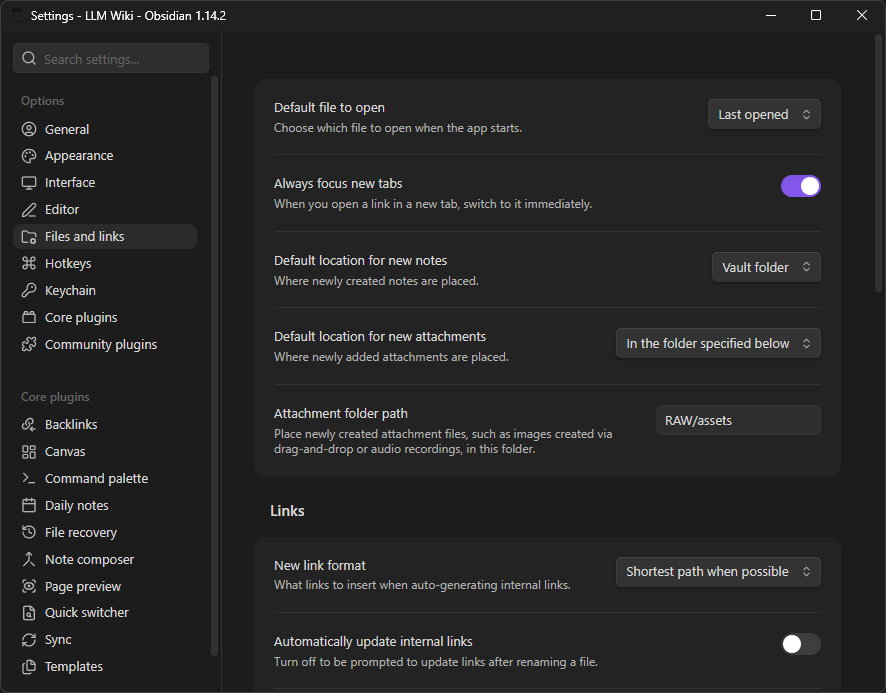This screenshot has height=693, width=886.
Task: Click the Backlinks link icon
Action: pos(29,425)
